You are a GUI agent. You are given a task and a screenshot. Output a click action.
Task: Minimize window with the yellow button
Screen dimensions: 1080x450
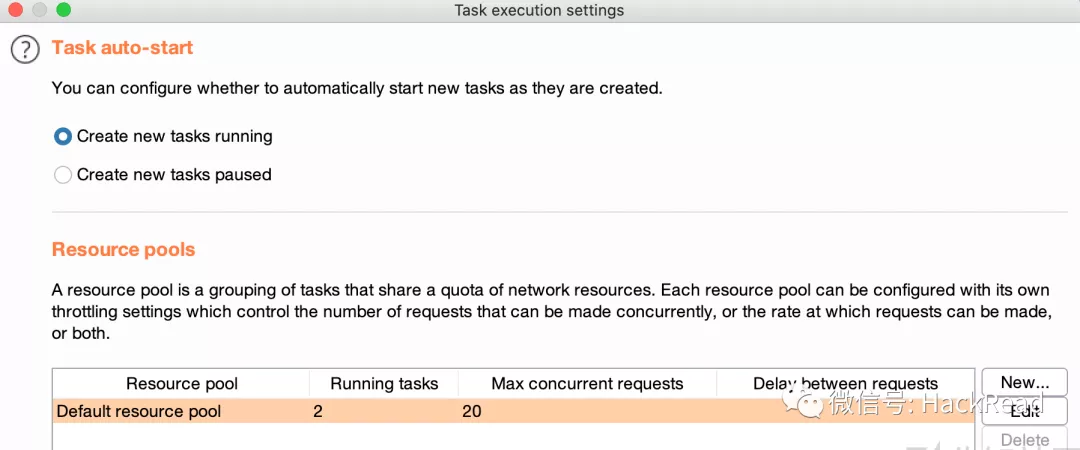pyautogui.click(x=39, y=10)
